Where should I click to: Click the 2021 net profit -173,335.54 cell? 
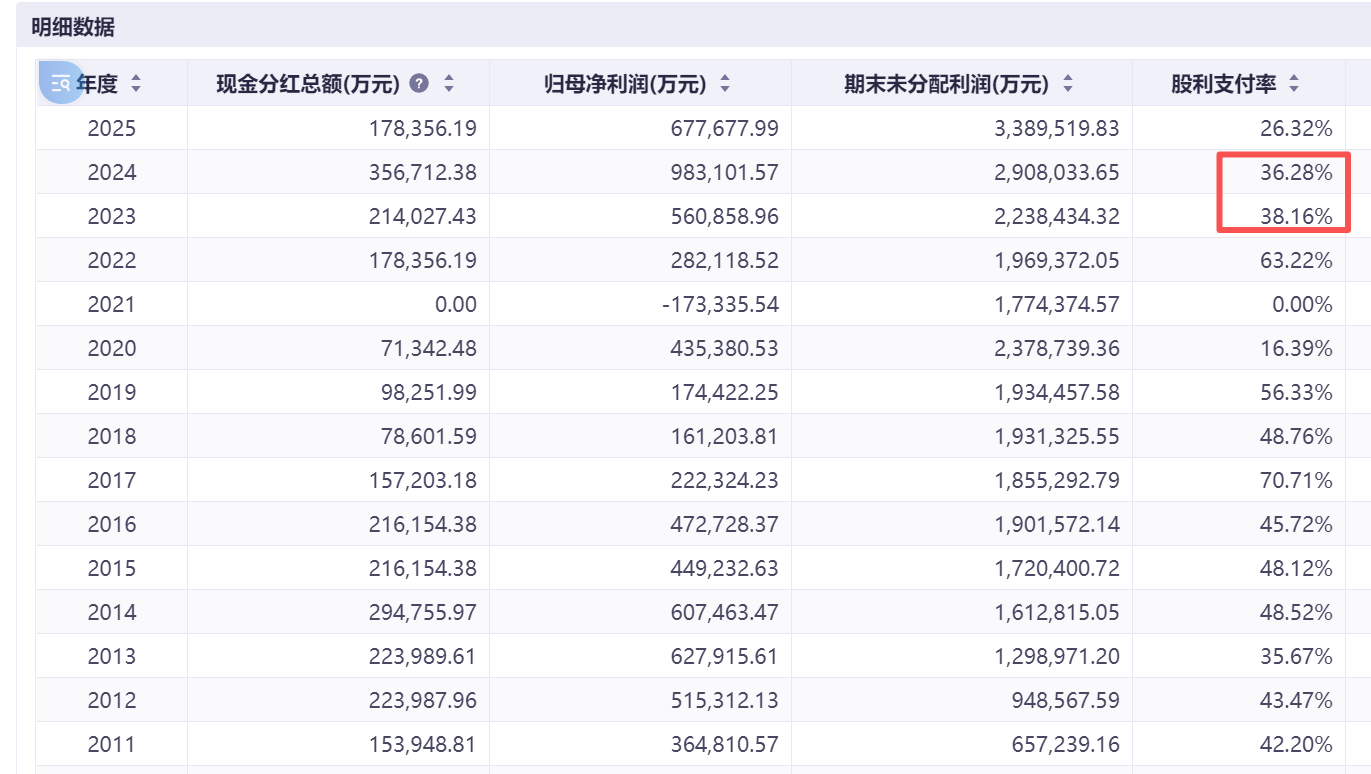(720, 304)
